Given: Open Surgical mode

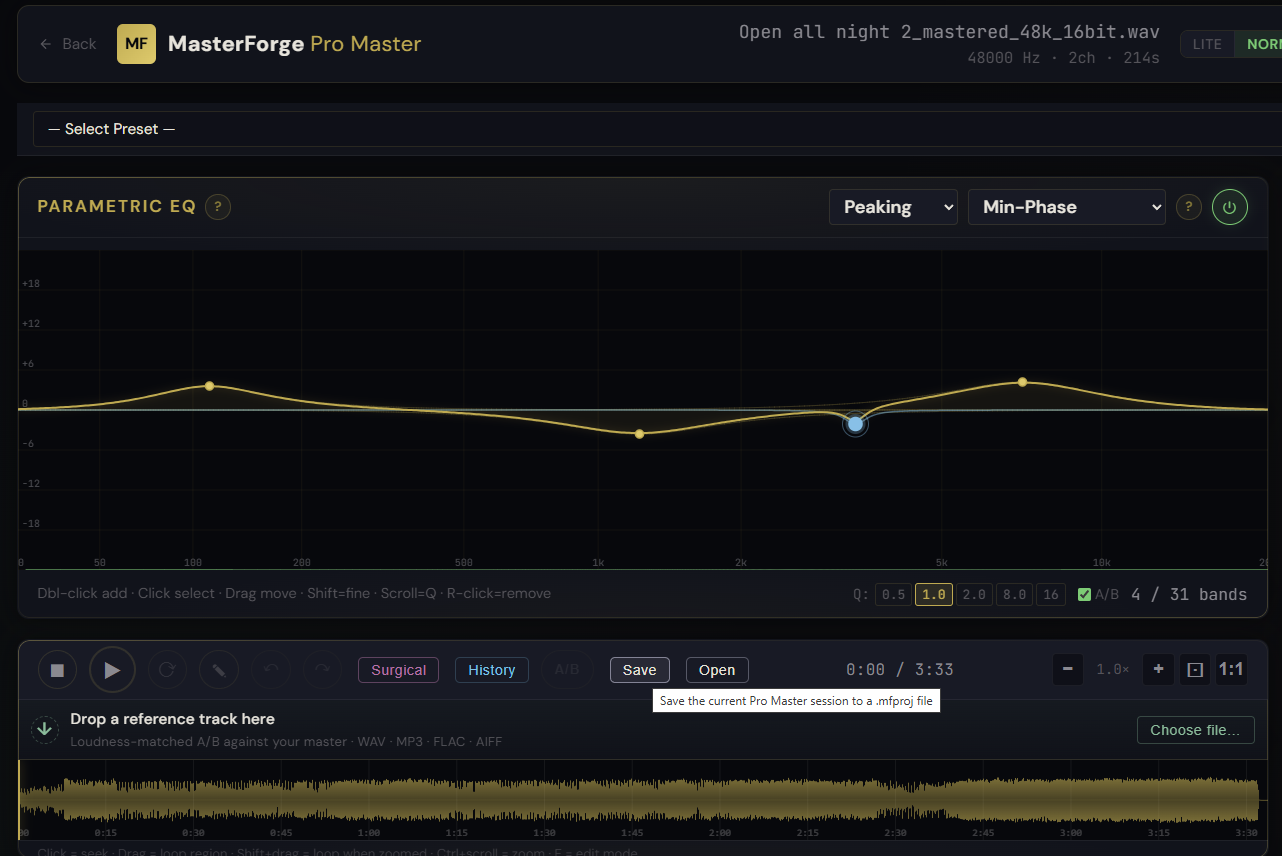Looking at the screenshot, I should point(398,670).
